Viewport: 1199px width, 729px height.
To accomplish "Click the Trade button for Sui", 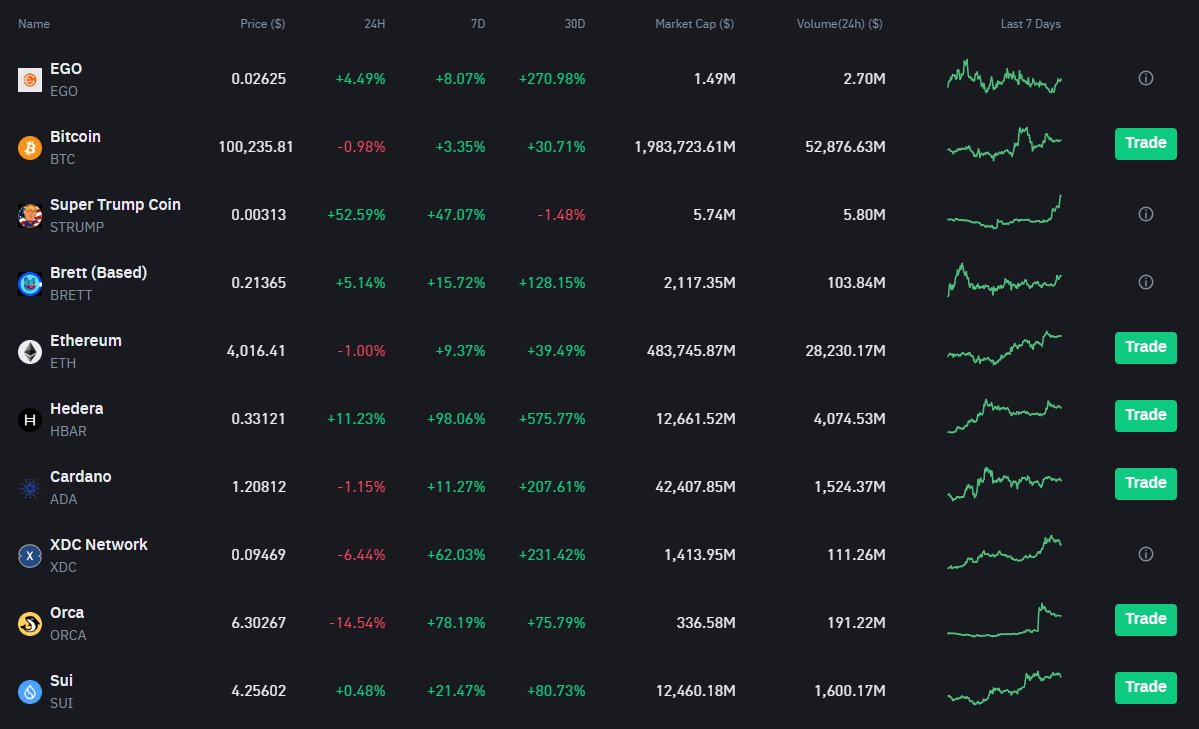I will [x=1145, y=688].
